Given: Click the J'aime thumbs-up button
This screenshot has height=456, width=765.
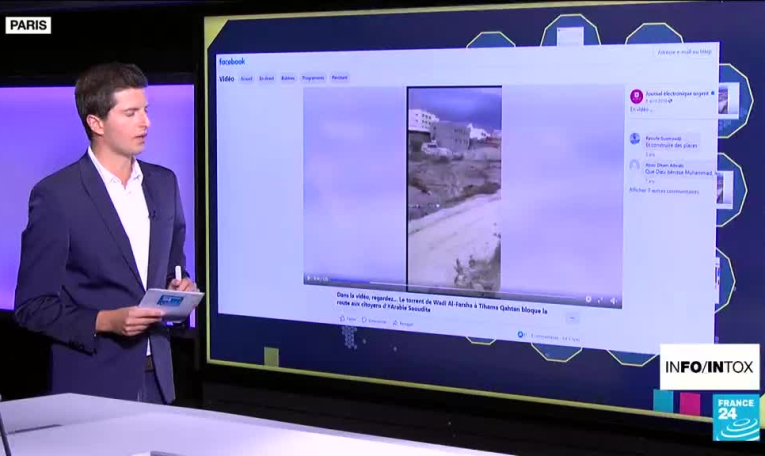Looking at the screenshot, I should click(x=348, y=318).
